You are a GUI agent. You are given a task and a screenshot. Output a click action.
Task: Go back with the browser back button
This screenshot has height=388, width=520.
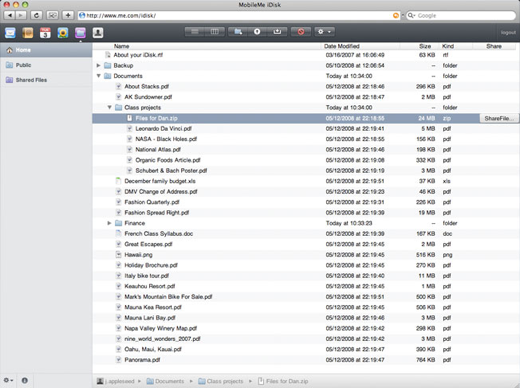(10, 15)
